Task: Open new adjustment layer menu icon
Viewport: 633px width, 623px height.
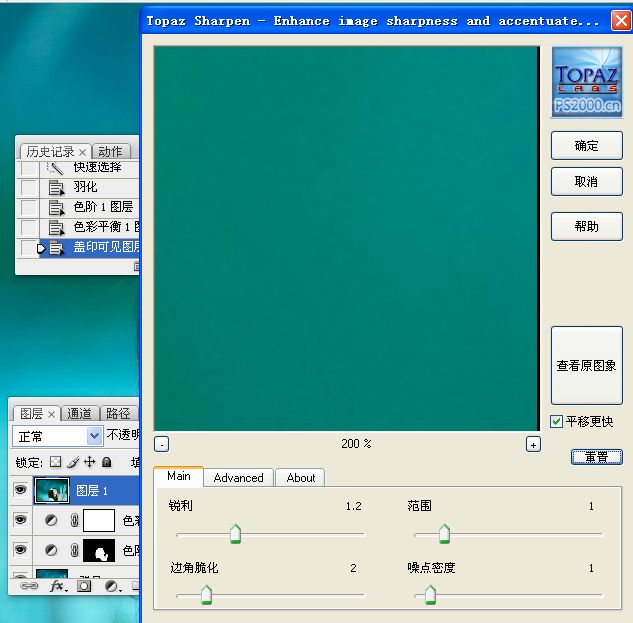Action: pos(112,587)
